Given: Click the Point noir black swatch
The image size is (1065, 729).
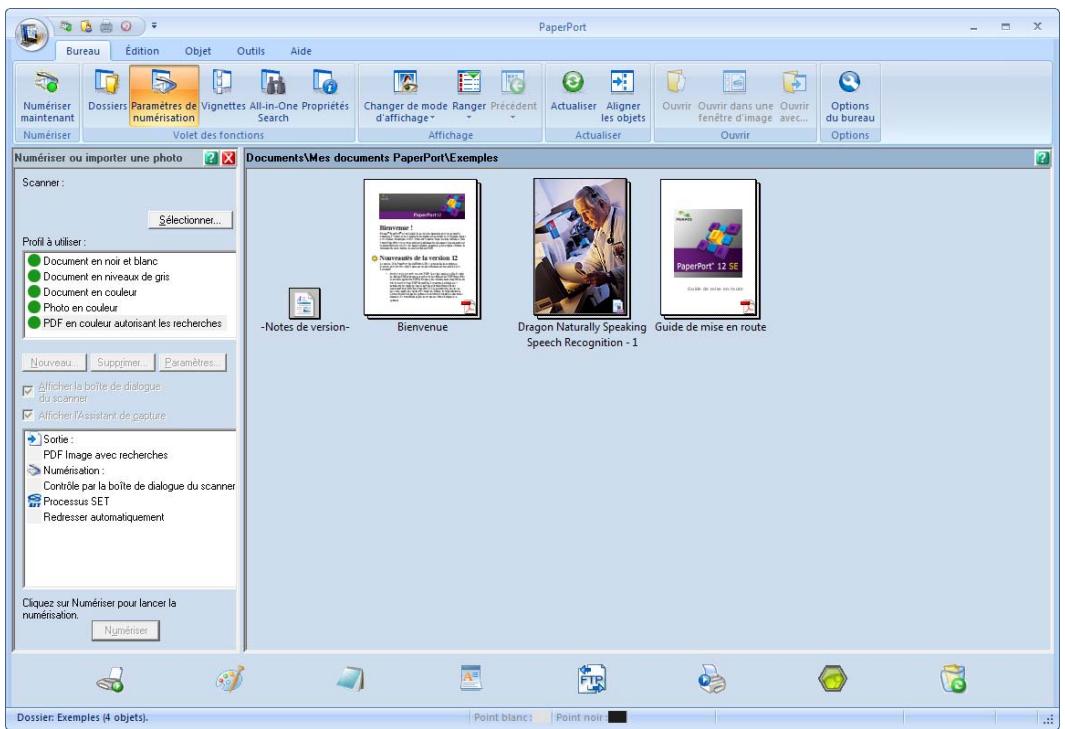Looking at the screenshot, I should [617, 717].
